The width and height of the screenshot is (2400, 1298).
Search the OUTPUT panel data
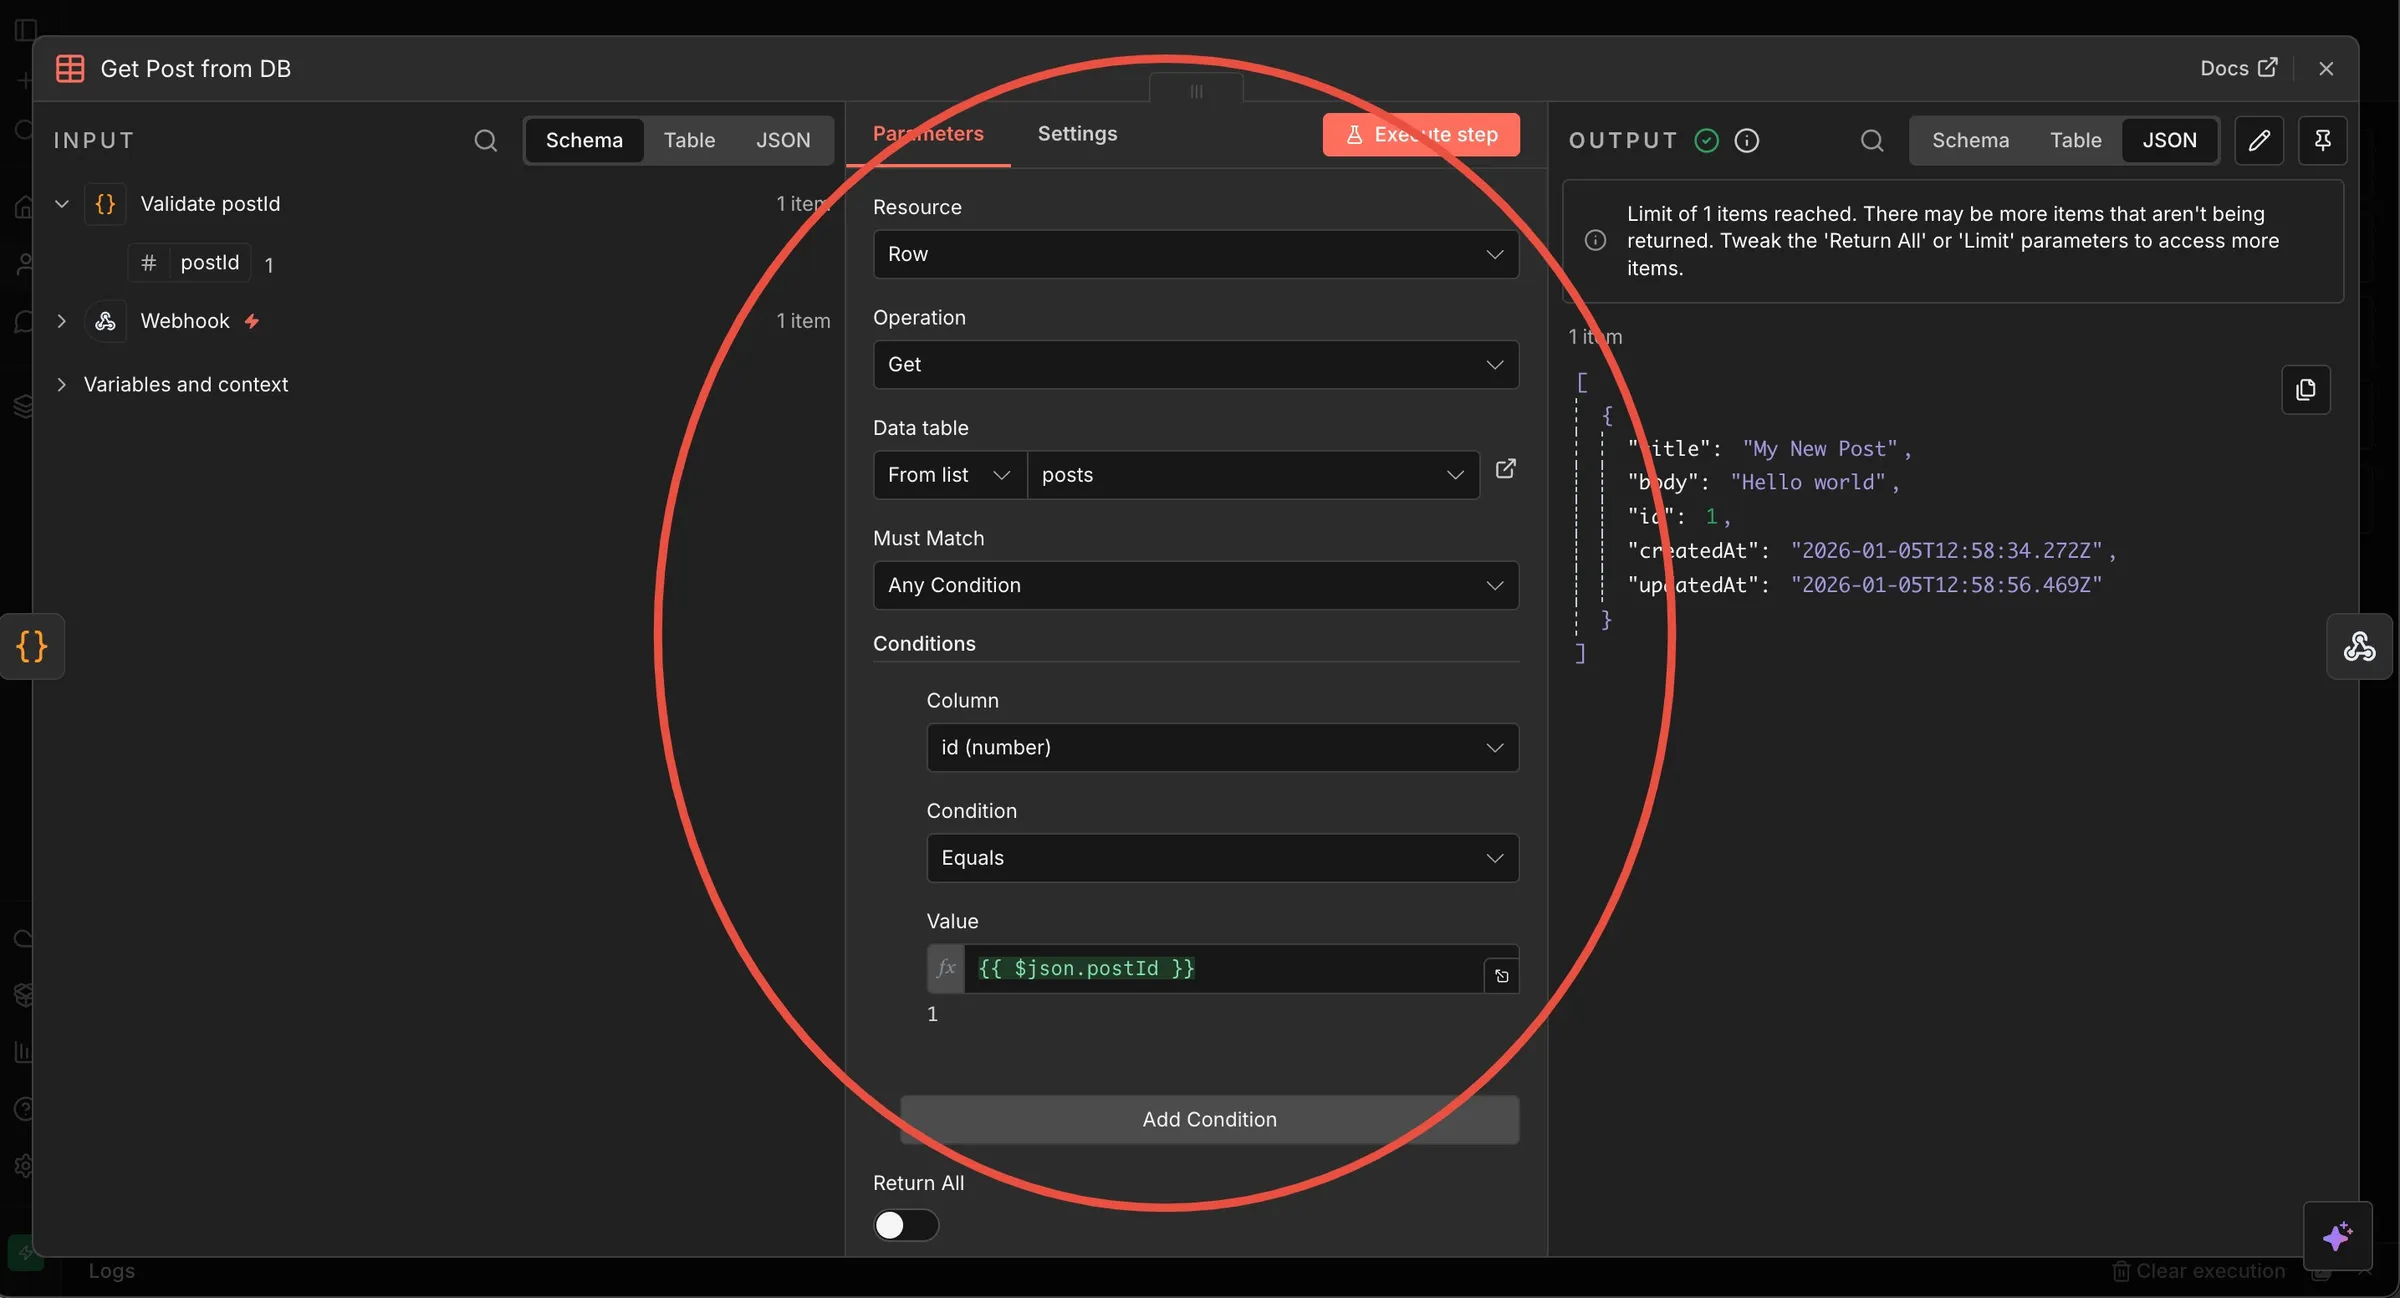pyautogui.click(x=1872, y=141)
